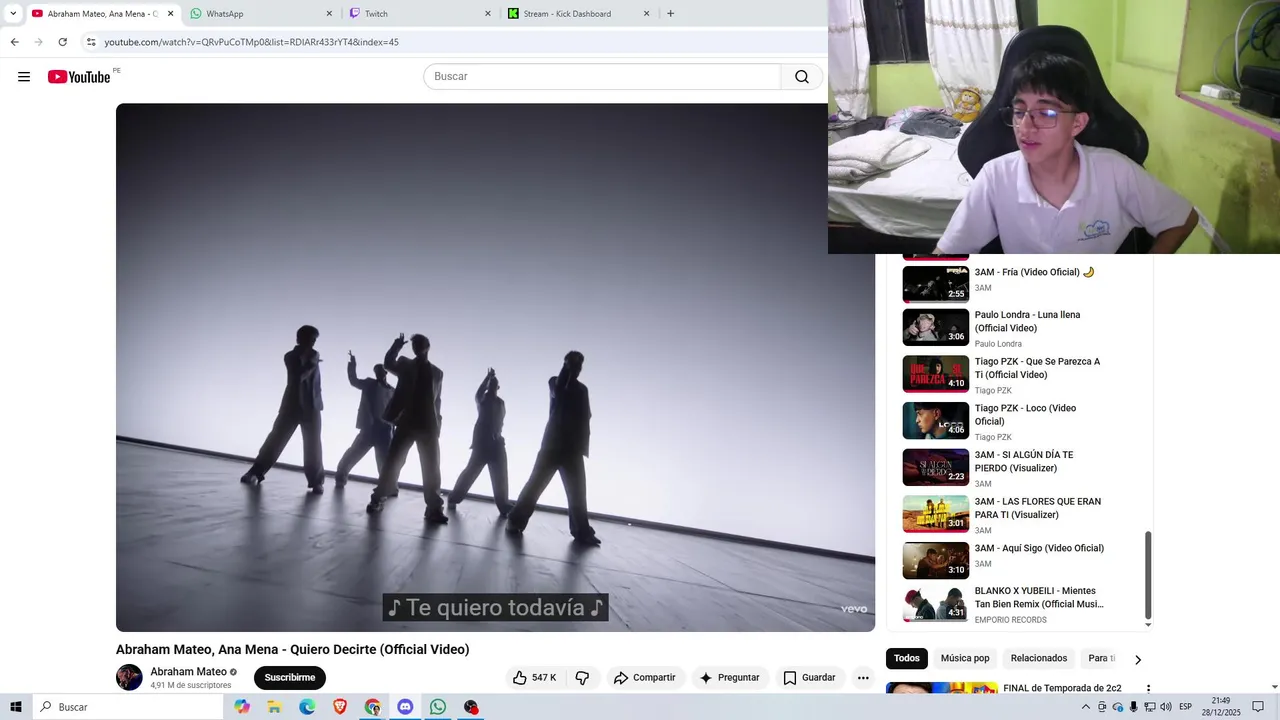
Task: Open a new browser tab
Action: [670, 14]
